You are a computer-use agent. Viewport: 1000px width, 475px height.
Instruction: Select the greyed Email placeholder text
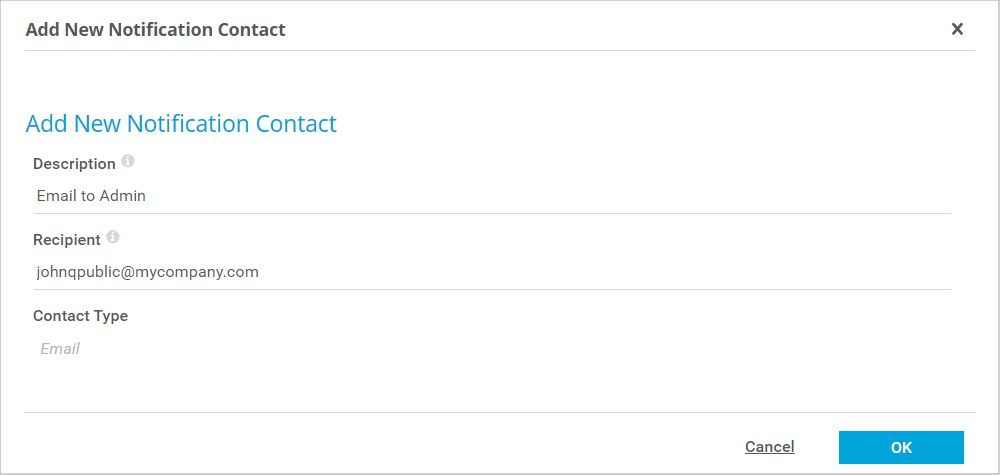coord(60,349)
